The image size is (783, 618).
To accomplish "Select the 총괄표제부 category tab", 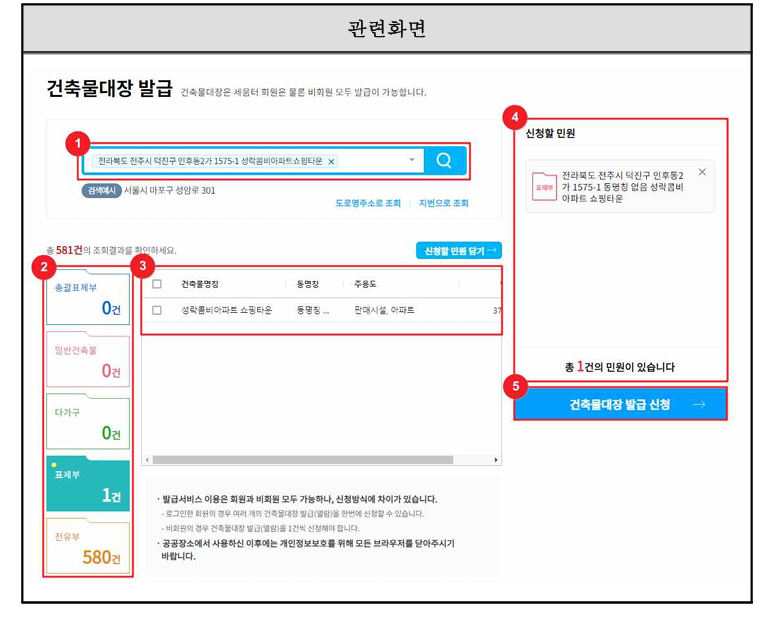I will pos(88,299).
